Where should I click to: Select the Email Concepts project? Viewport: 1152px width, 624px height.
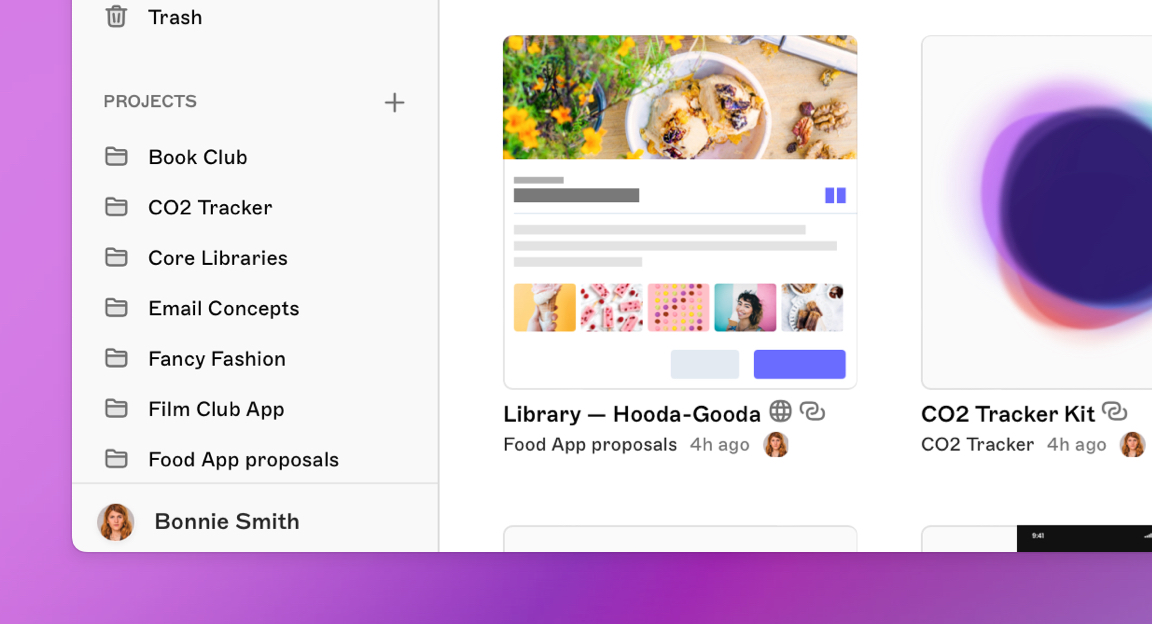click(223, 308)
